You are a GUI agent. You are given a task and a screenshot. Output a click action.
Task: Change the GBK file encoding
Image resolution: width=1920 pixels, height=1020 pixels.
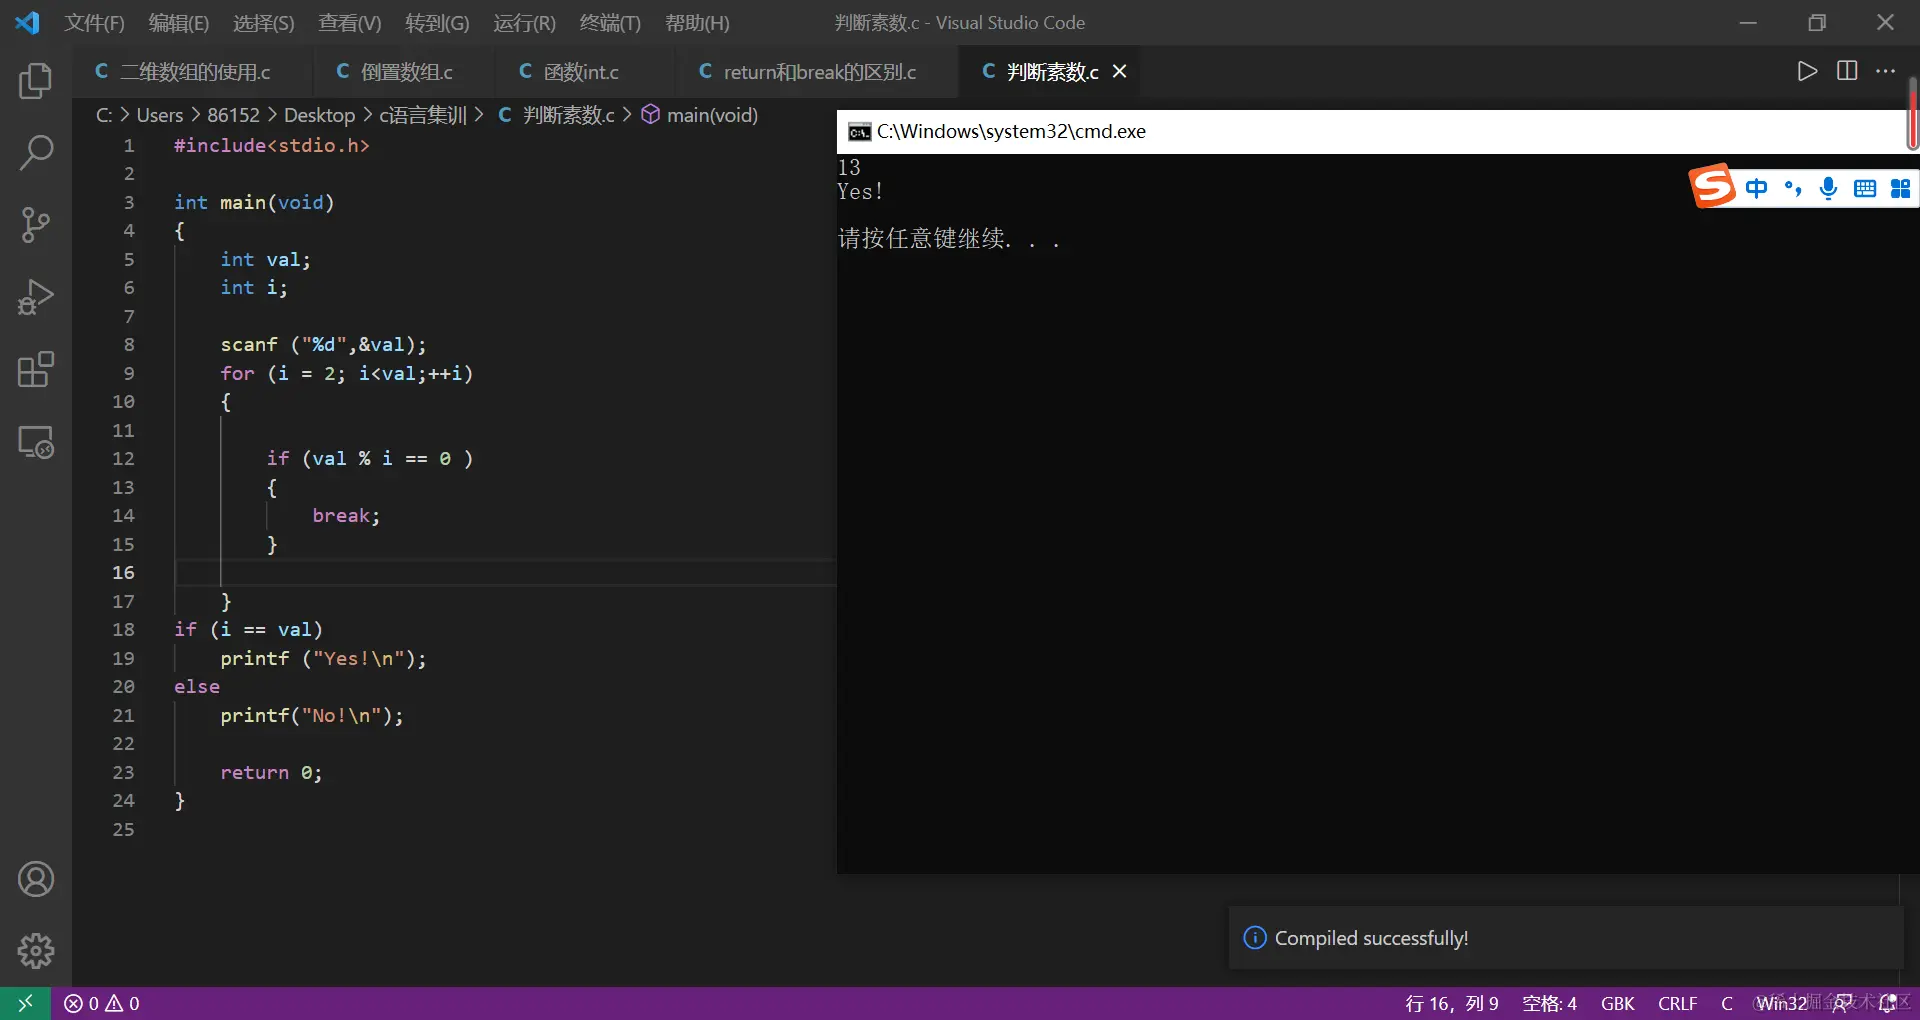(1617, 1003)
